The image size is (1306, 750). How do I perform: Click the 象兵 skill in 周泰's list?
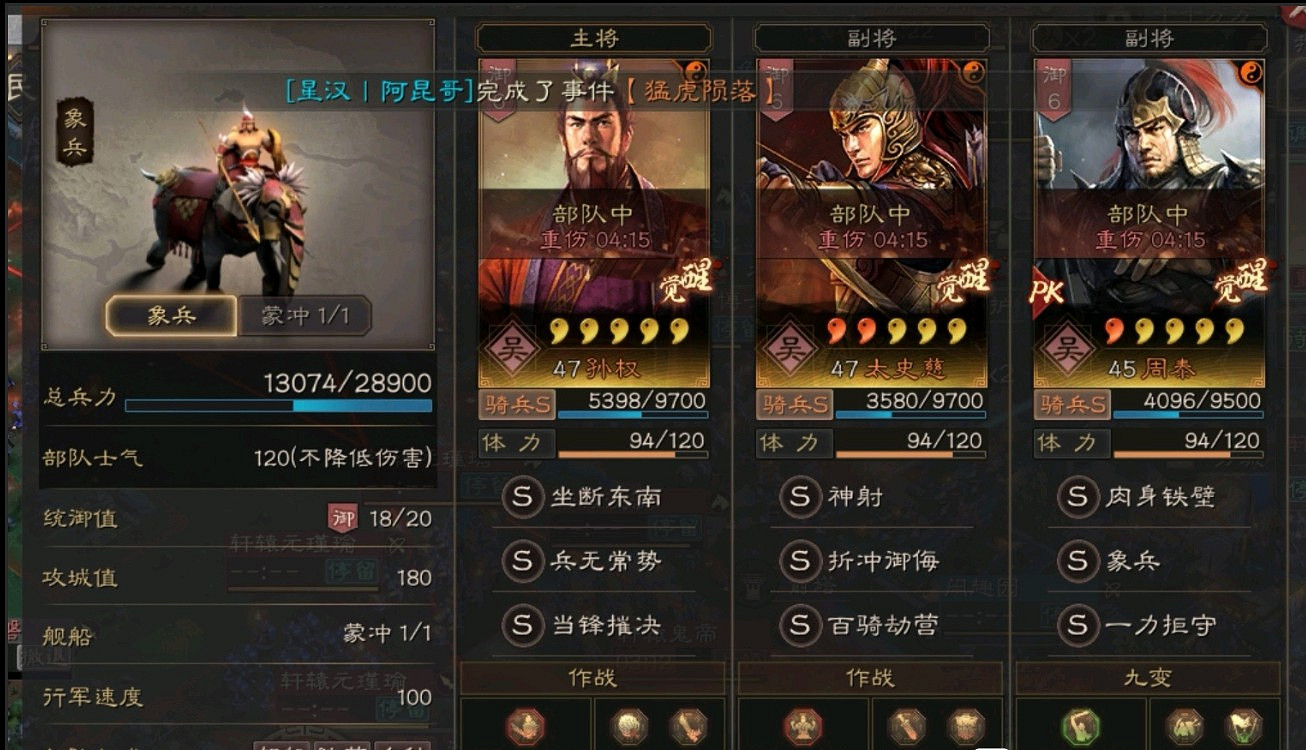[x=1110, y=561]
